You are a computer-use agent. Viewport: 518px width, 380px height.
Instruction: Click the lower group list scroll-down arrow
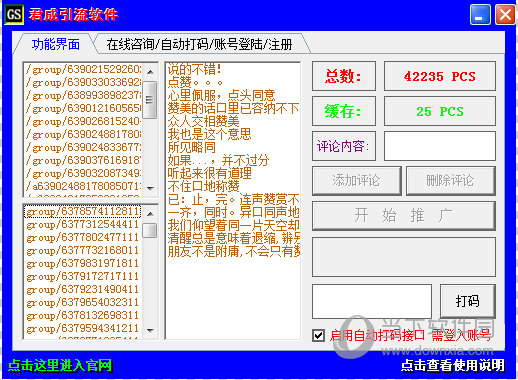150,331
